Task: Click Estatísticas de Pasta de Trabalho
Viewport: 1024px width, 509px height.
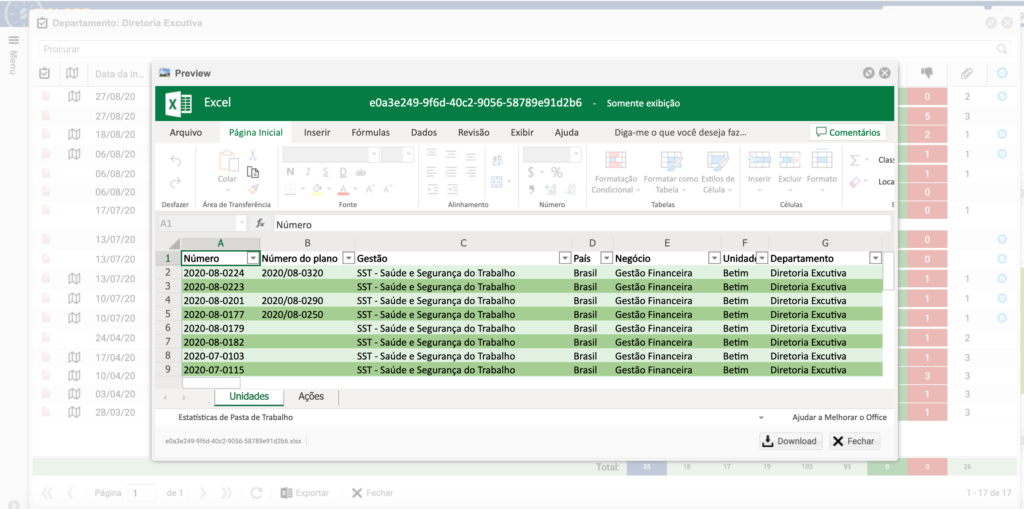Action: [x=235, y=417]
